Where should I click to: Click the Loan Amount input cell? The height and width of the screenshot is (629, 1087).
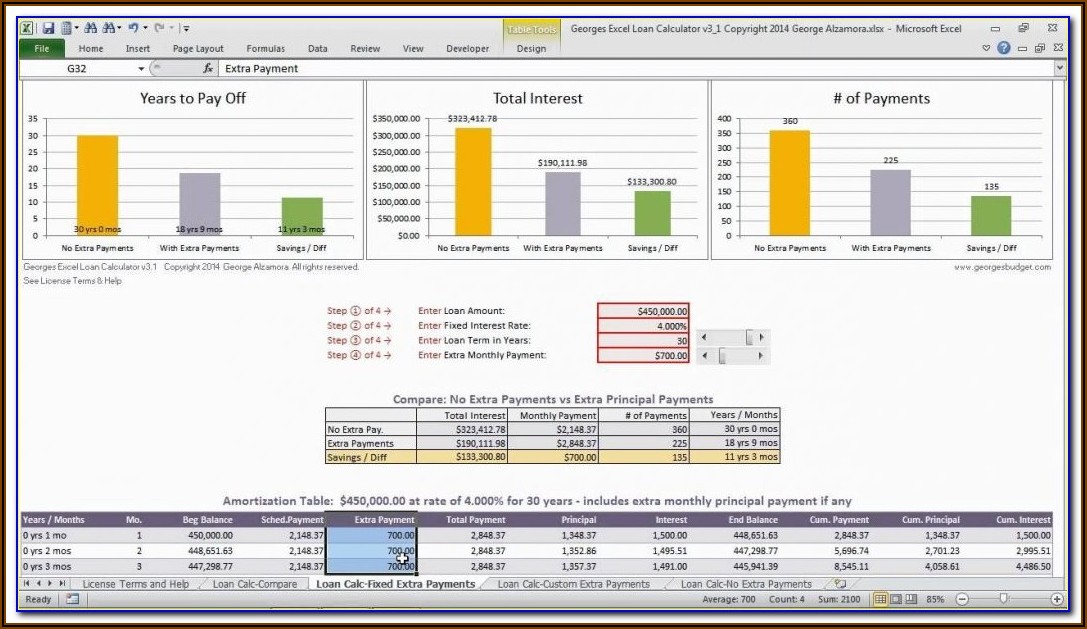[x=643, y=311]
